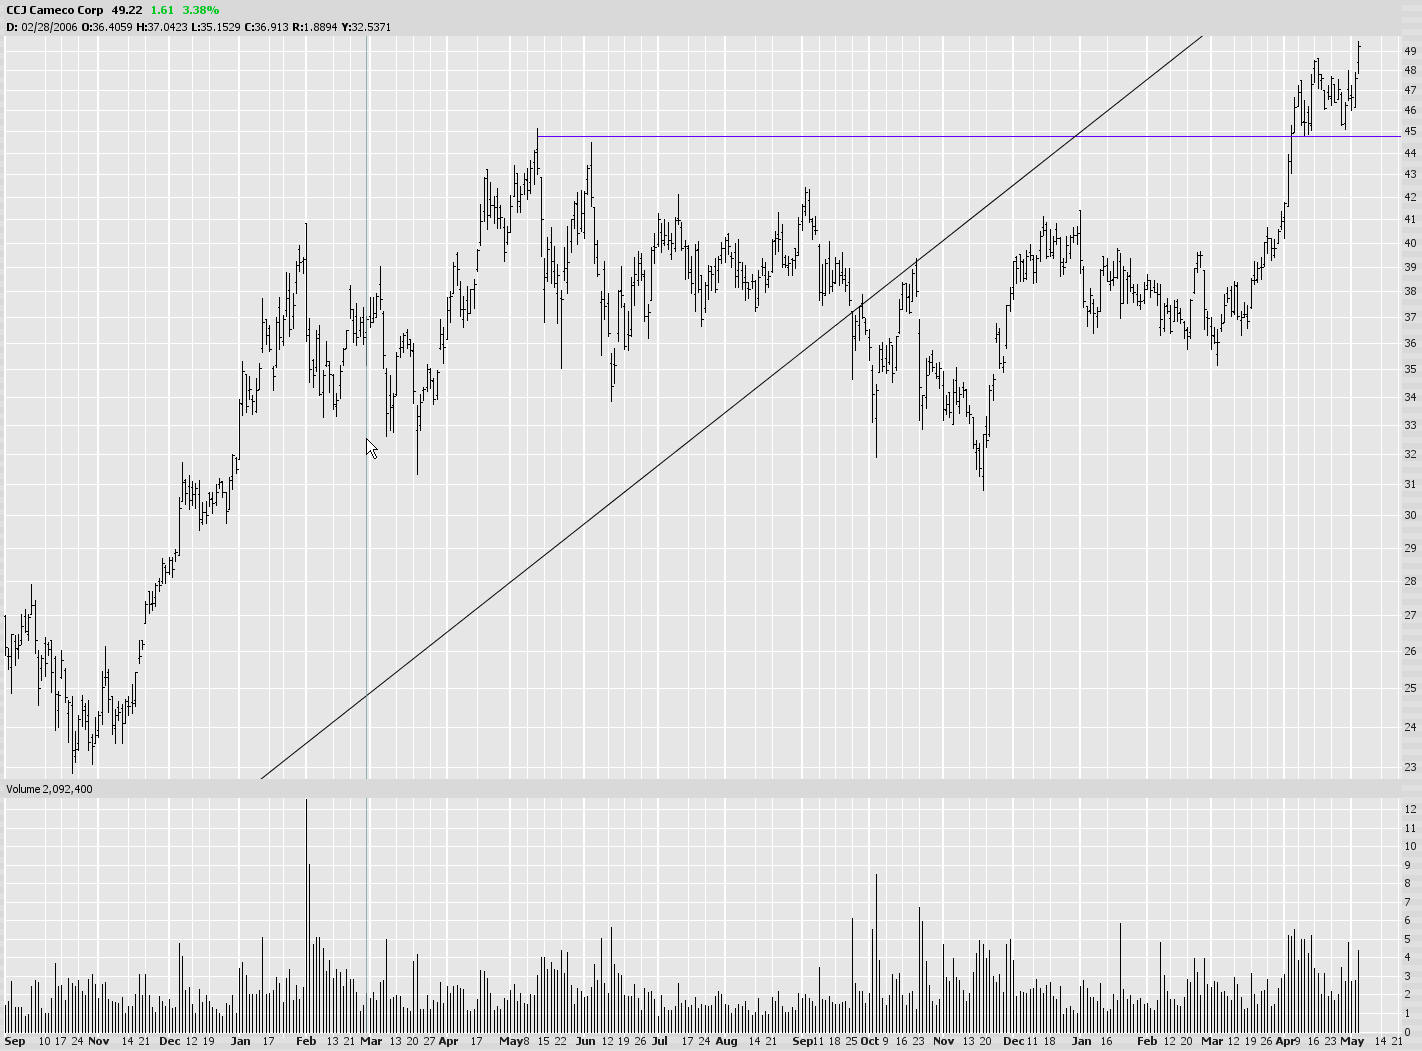
Task: Click the open value O:36.4059
Action: click(x=109, y=27)
